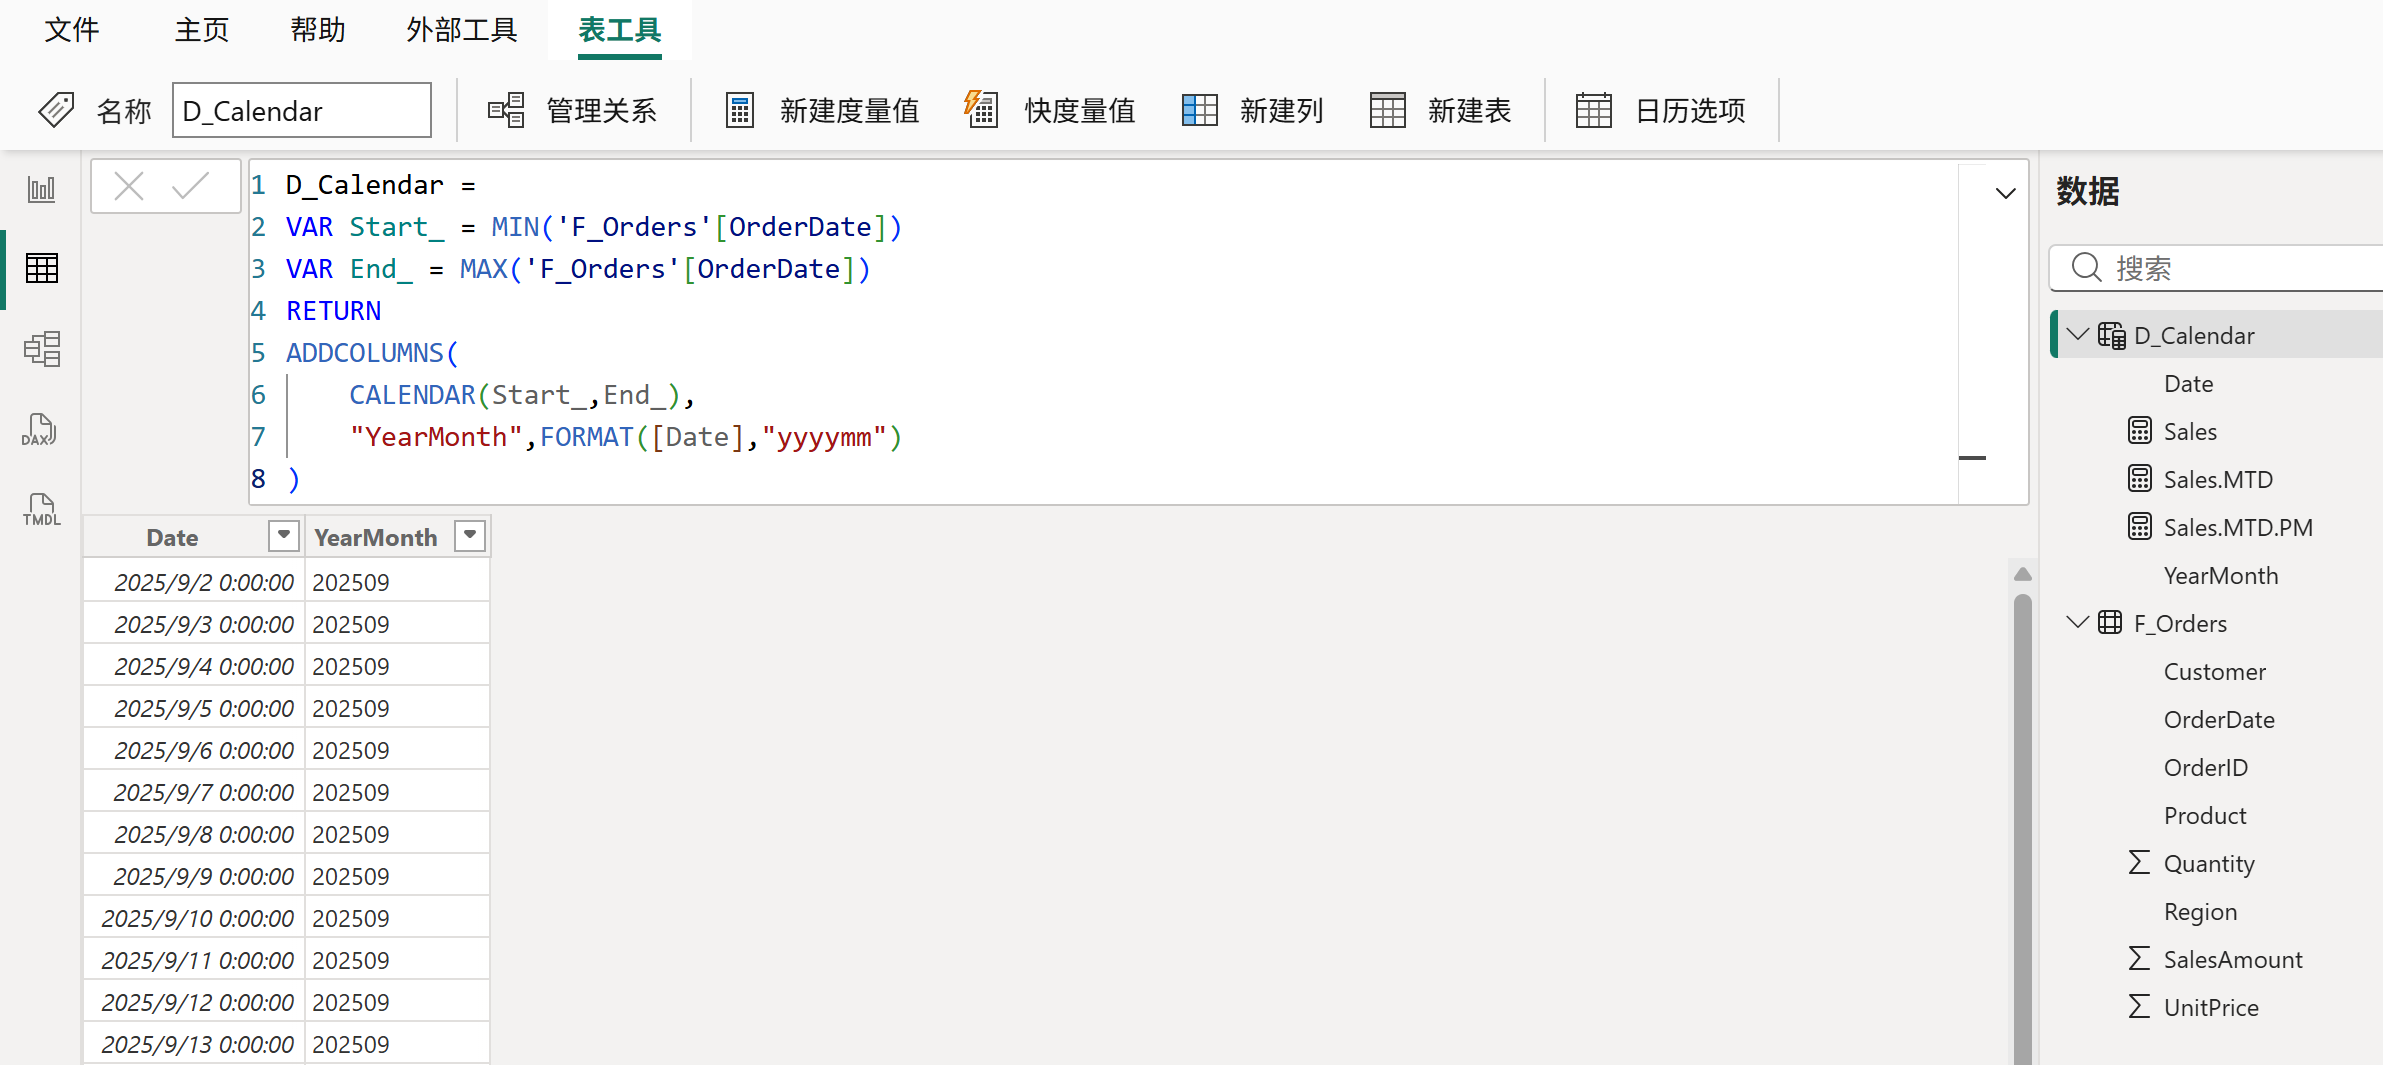This screenshot has height=1065, width=2383.
Task: Click 管理关系 manage relationships button
Action: tap(572, 111)
